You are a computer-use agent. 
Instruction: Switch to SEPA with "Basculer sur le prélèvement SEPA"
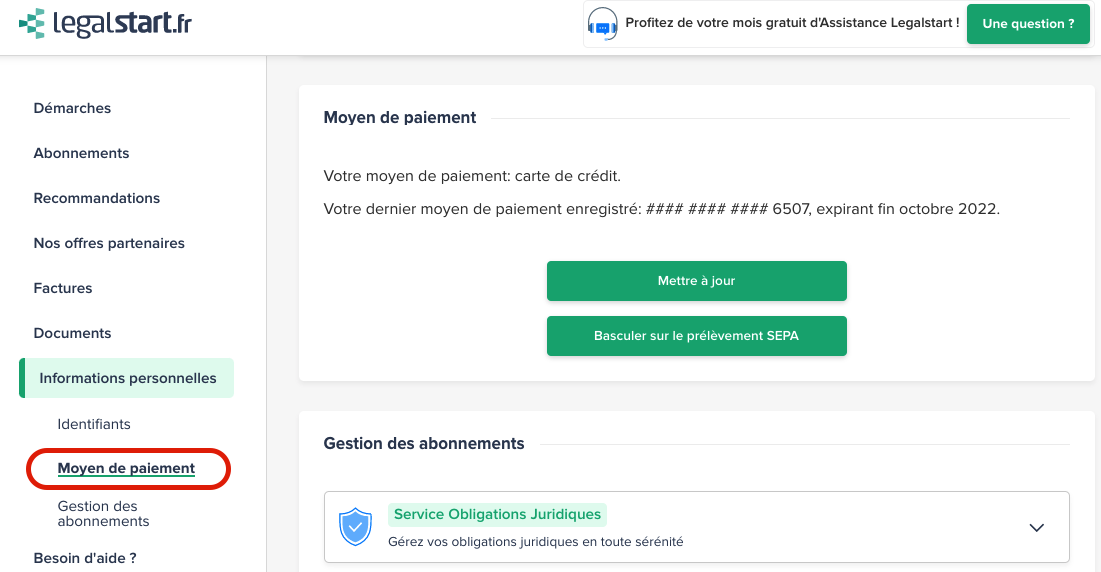coord(696,336)
